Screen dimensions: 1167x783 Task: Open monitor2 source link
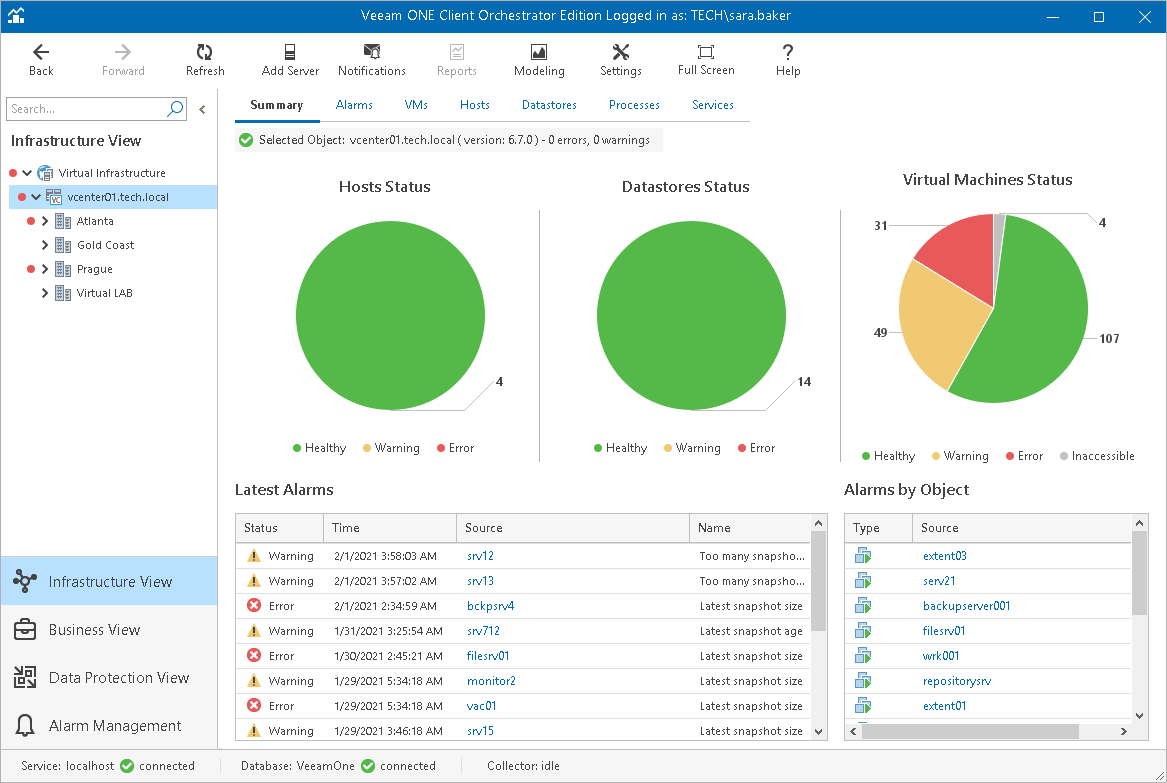click(491, 680)
